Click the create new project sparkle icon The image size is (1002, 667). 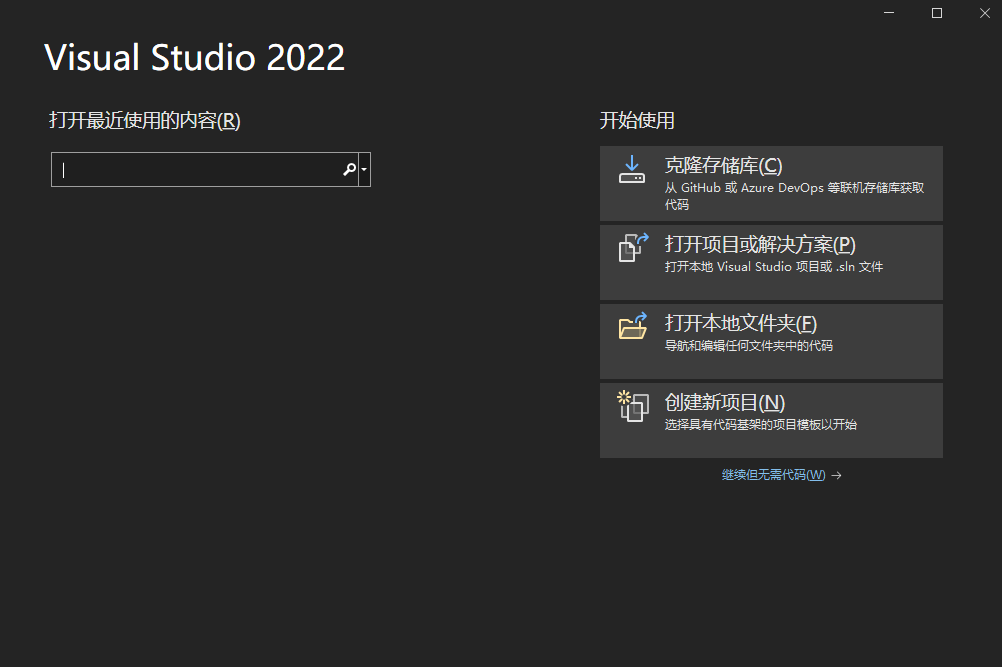(x=633, y=406)
